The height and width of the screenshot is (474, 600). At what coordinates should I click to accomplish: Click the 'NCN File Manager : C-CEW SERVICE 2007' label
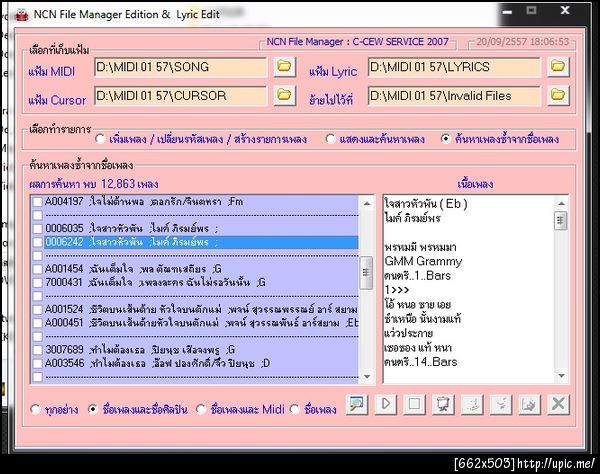pos(357,42)
